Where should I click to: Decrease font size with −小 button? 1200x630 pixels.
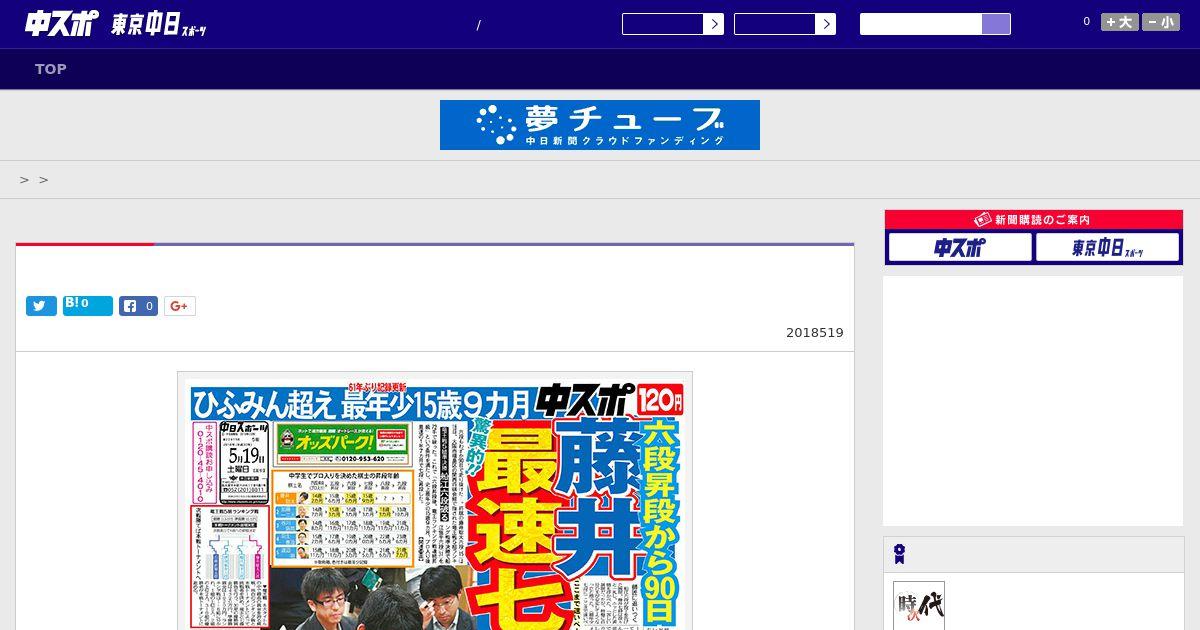pos(1161,22)
